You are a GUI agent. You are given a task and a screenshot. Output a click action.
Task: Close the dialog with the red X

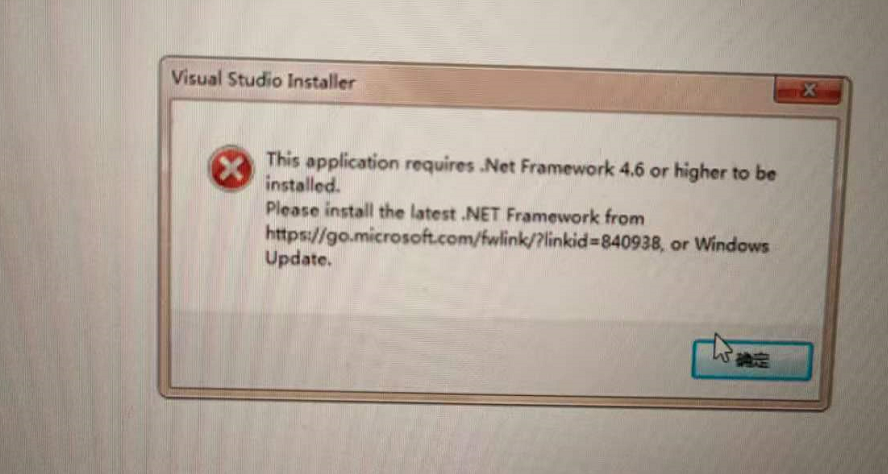coord(808,91)
